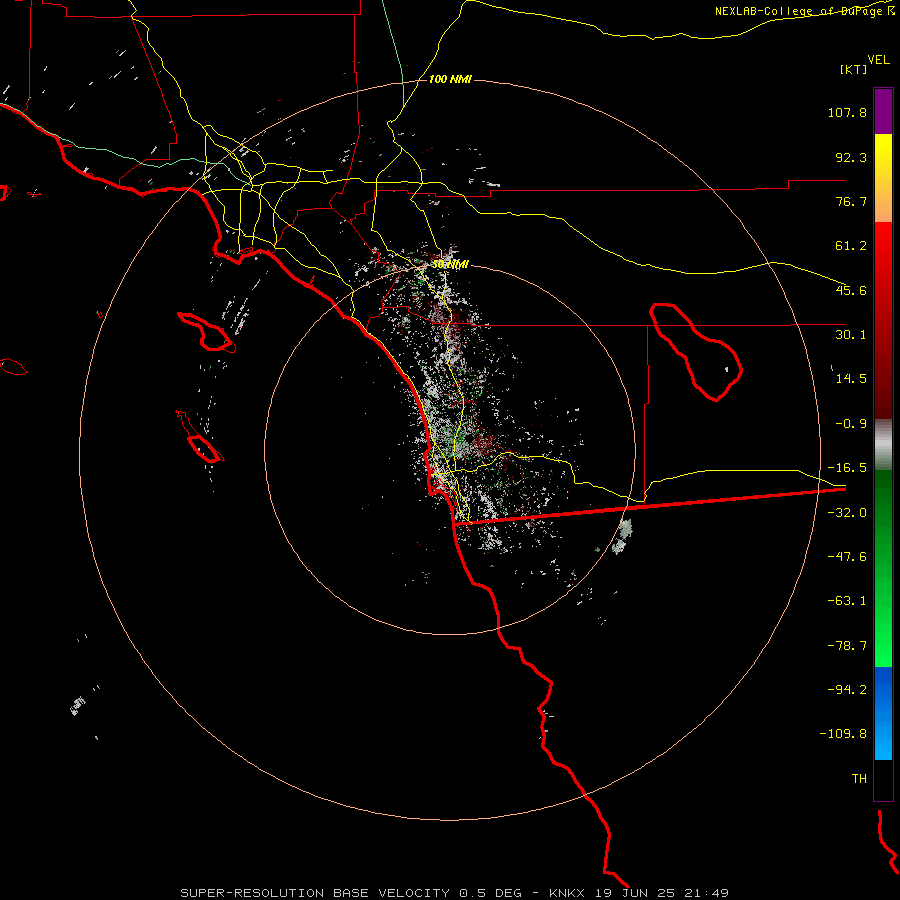
Task: Select the -63.1 velocity scale label
Action: tap(847, 601)
